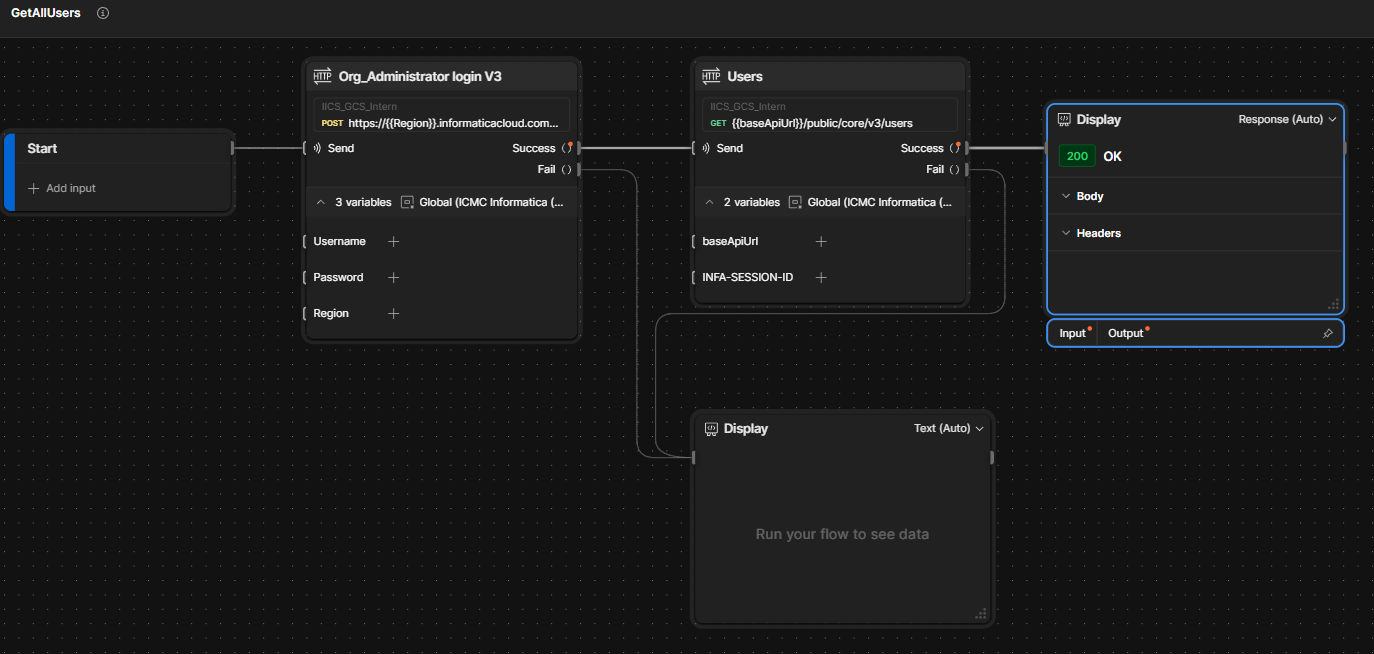
Task: Select the Users block title
Action: click(x=745, y=76)
